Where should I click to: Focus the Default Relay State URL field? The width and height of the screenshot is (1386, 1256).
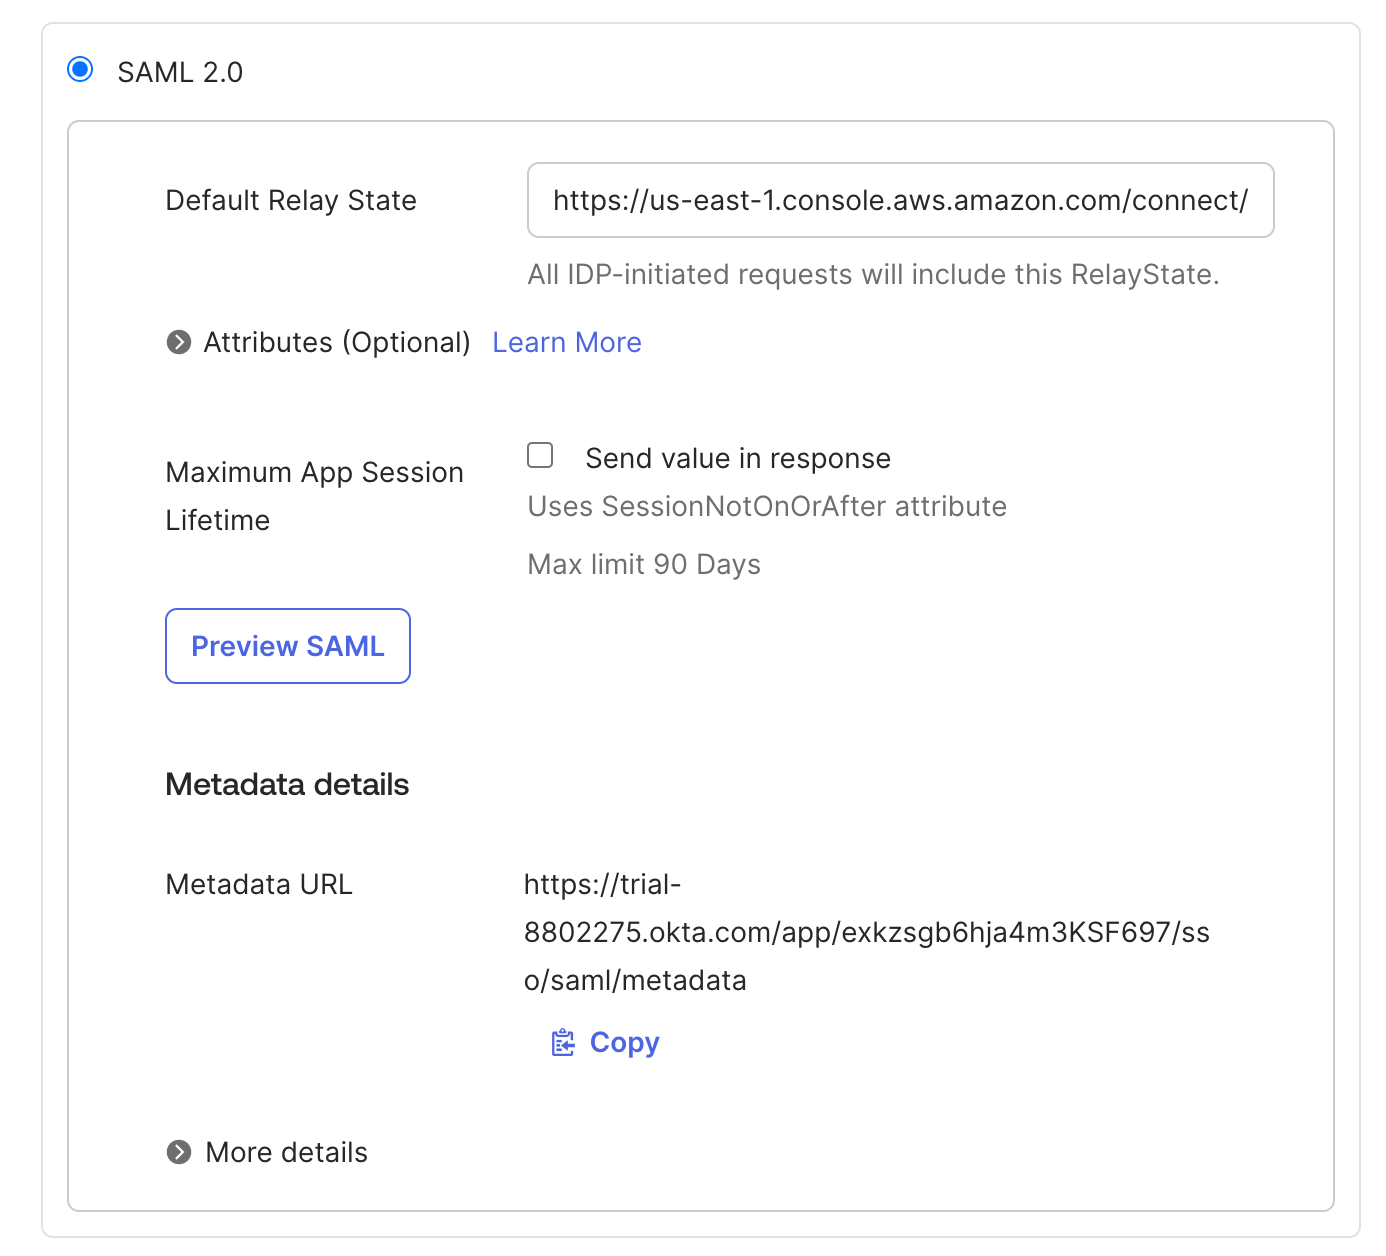tap(900, 200)
